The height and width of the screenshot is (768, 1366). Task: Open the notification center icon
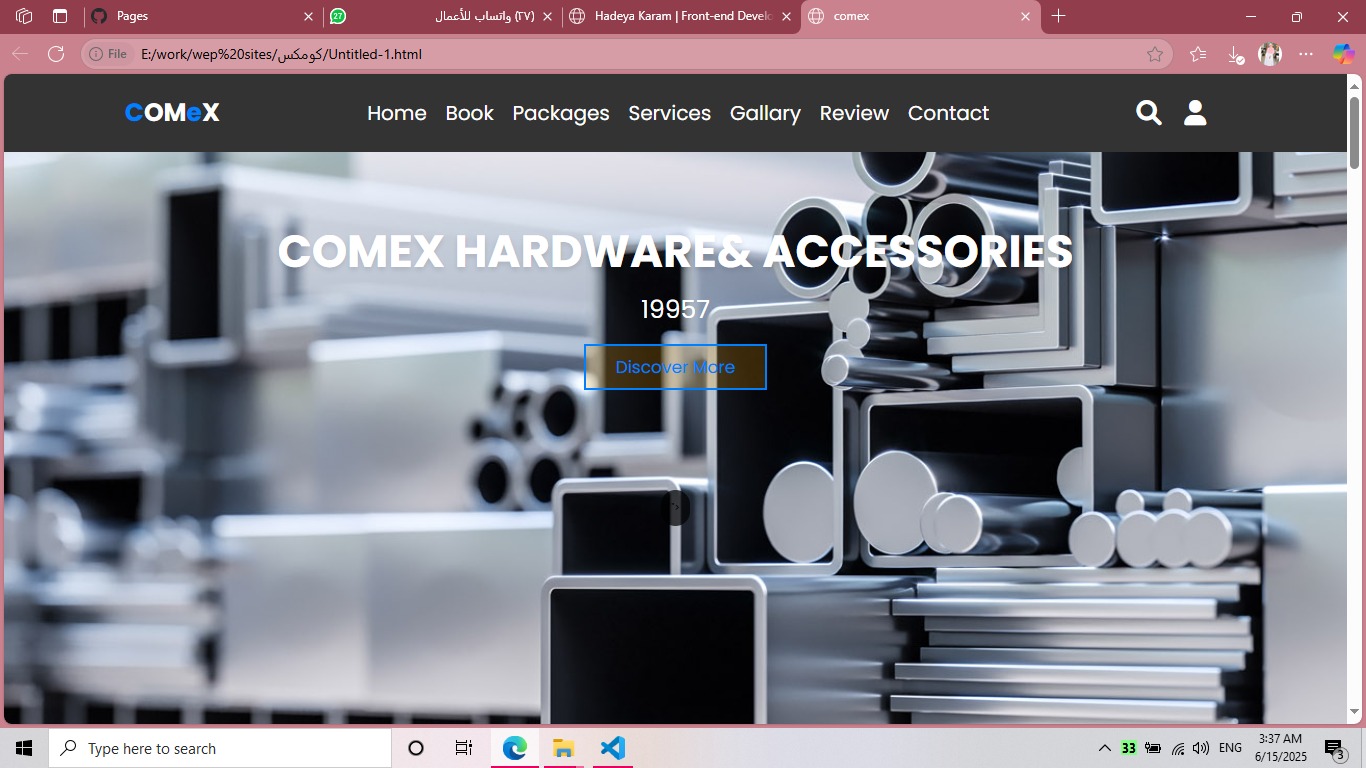[x=1334, y=748]
